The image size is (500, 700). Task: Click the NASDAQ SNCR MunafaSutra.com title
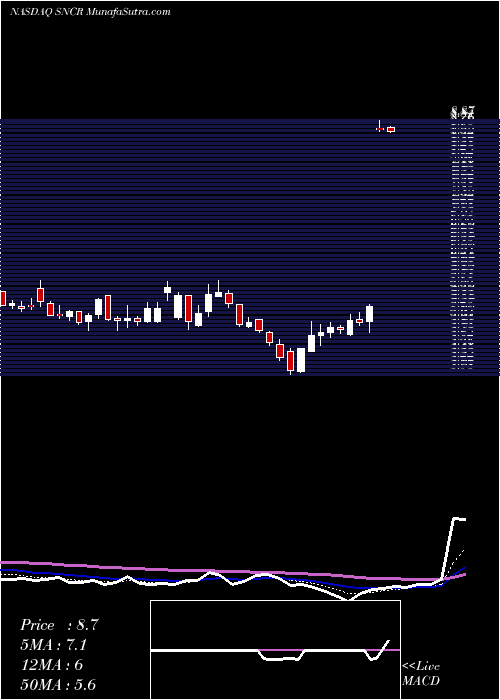pyautogui.click(x=90, y=12)
